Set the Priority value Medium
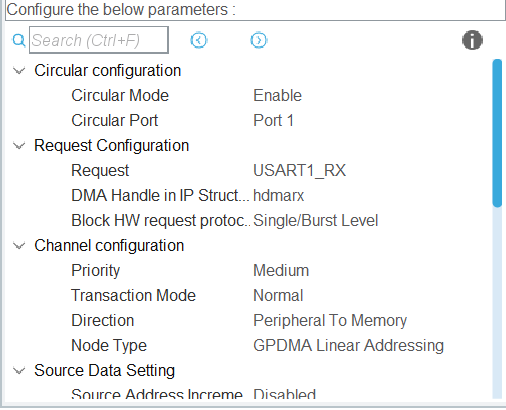 point(281,270)
